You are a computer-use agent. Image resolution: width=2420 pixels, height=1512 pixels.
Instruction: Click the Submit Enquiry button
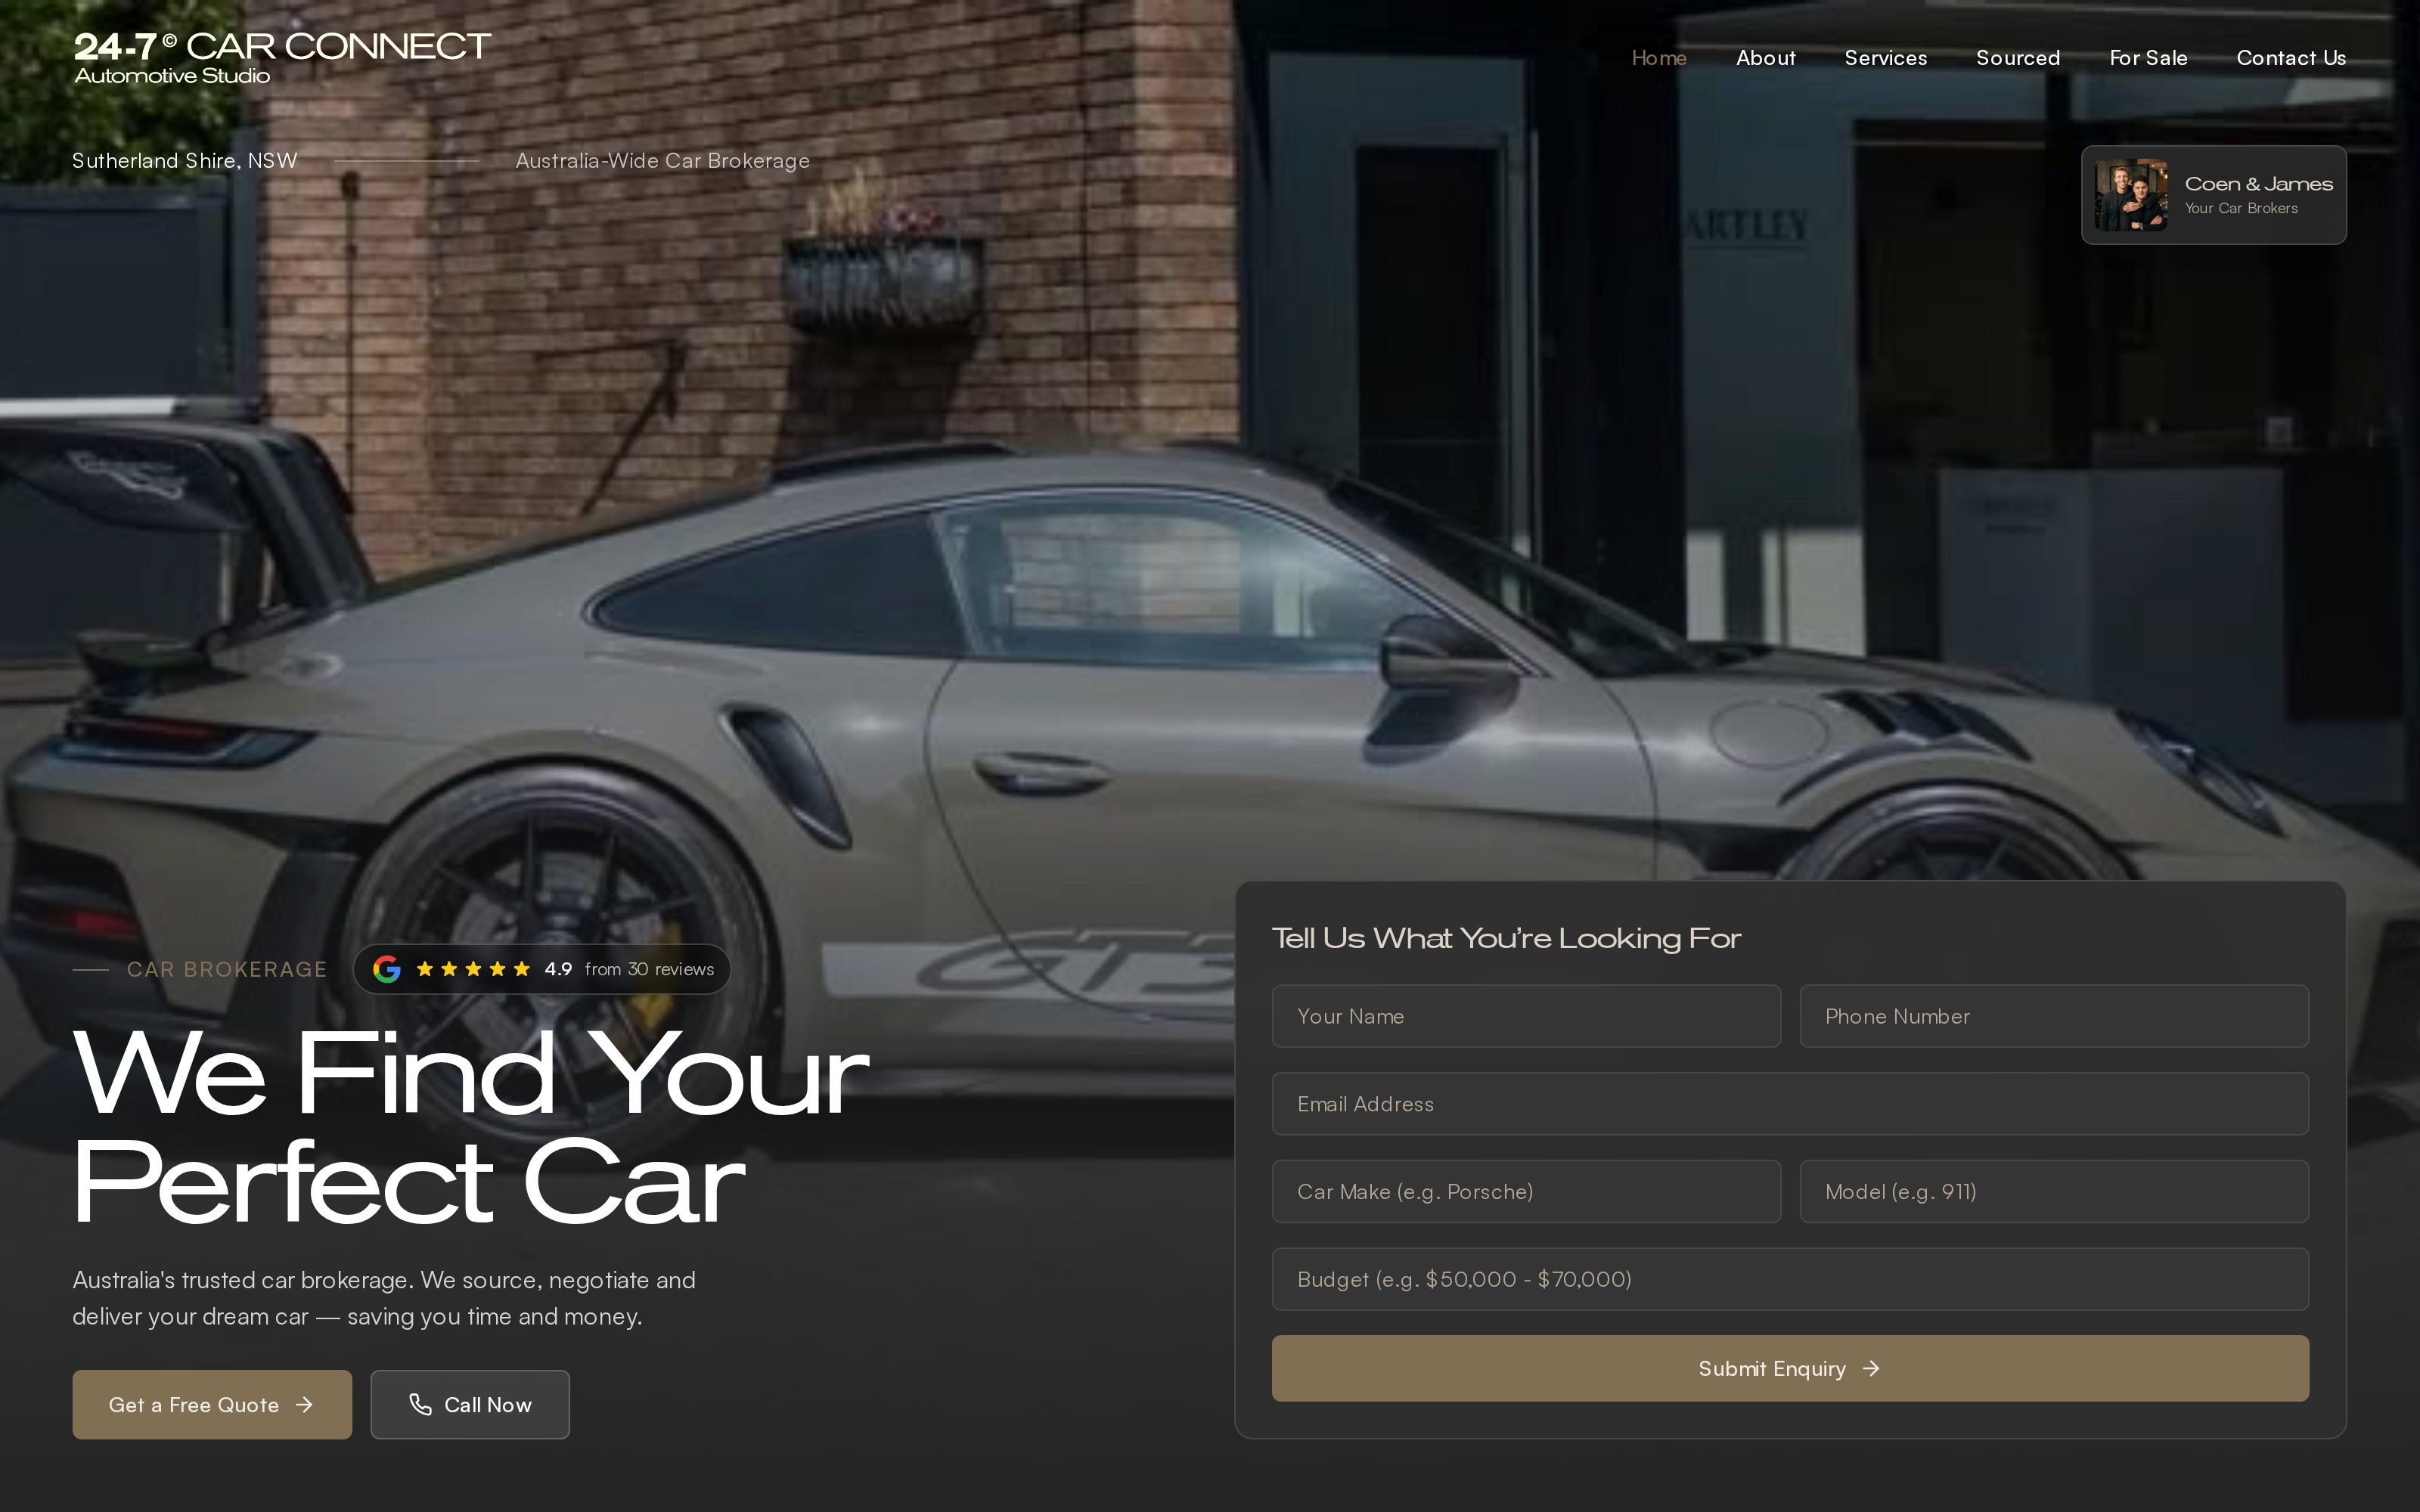pos(1790,1368)
